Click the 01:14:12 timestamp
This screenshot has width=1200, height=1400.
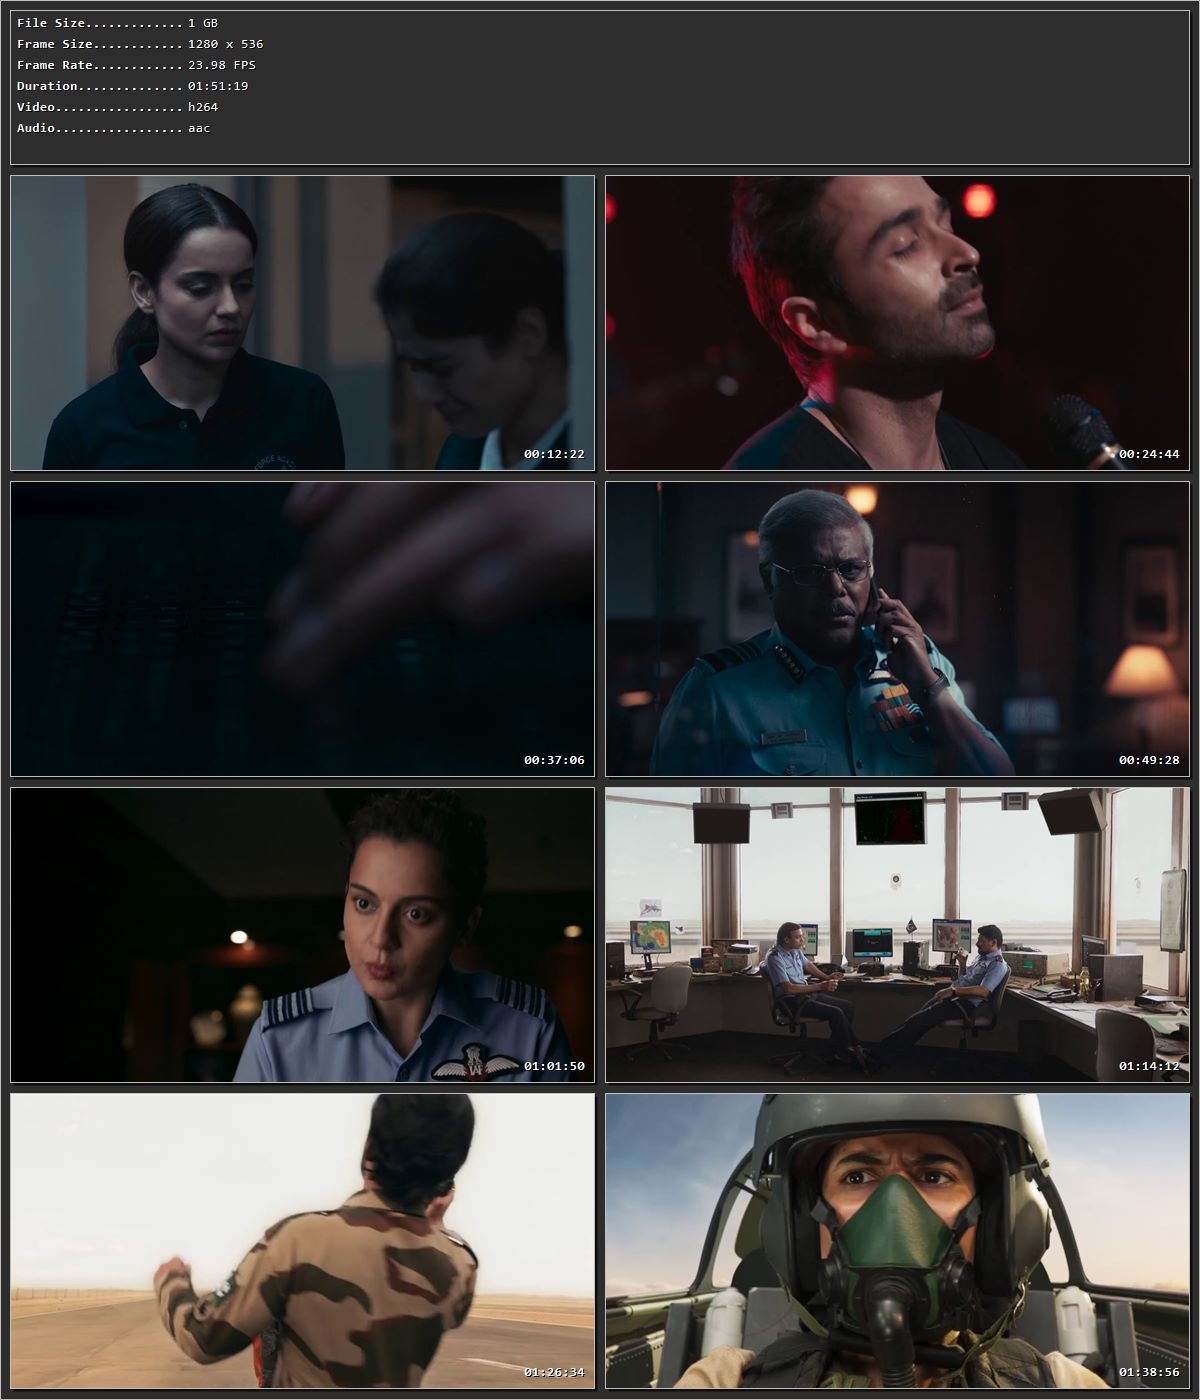1149,1066
